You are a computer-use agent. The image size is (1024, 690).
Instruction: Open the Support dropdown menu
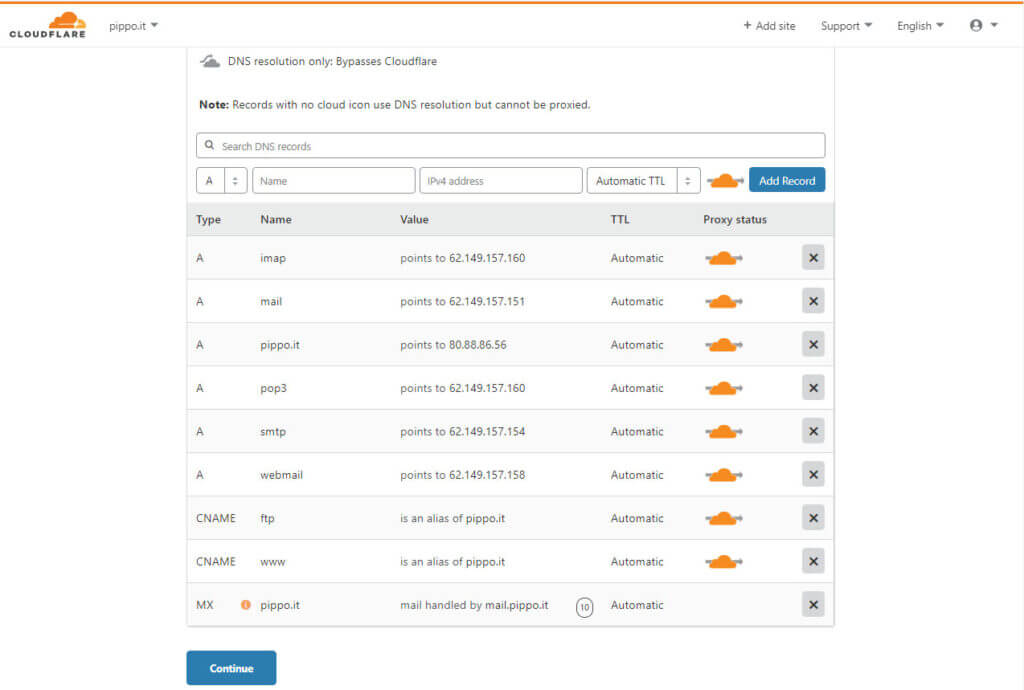pos(846,26)
